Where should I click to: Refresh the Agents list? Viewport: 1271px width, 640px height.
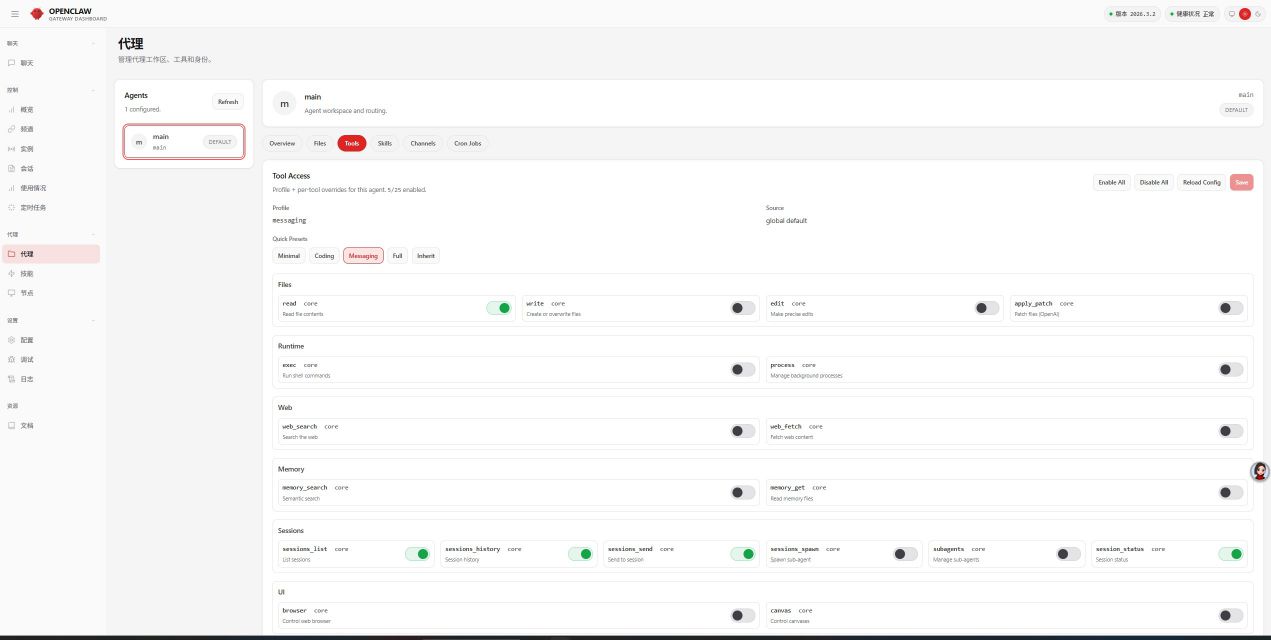tap(228, 101)
